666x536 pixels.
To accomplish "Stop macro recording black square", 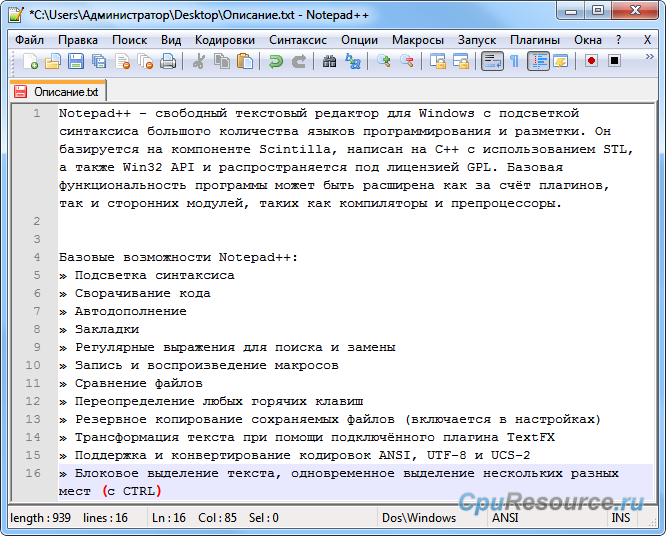I will tap(614, 62).
